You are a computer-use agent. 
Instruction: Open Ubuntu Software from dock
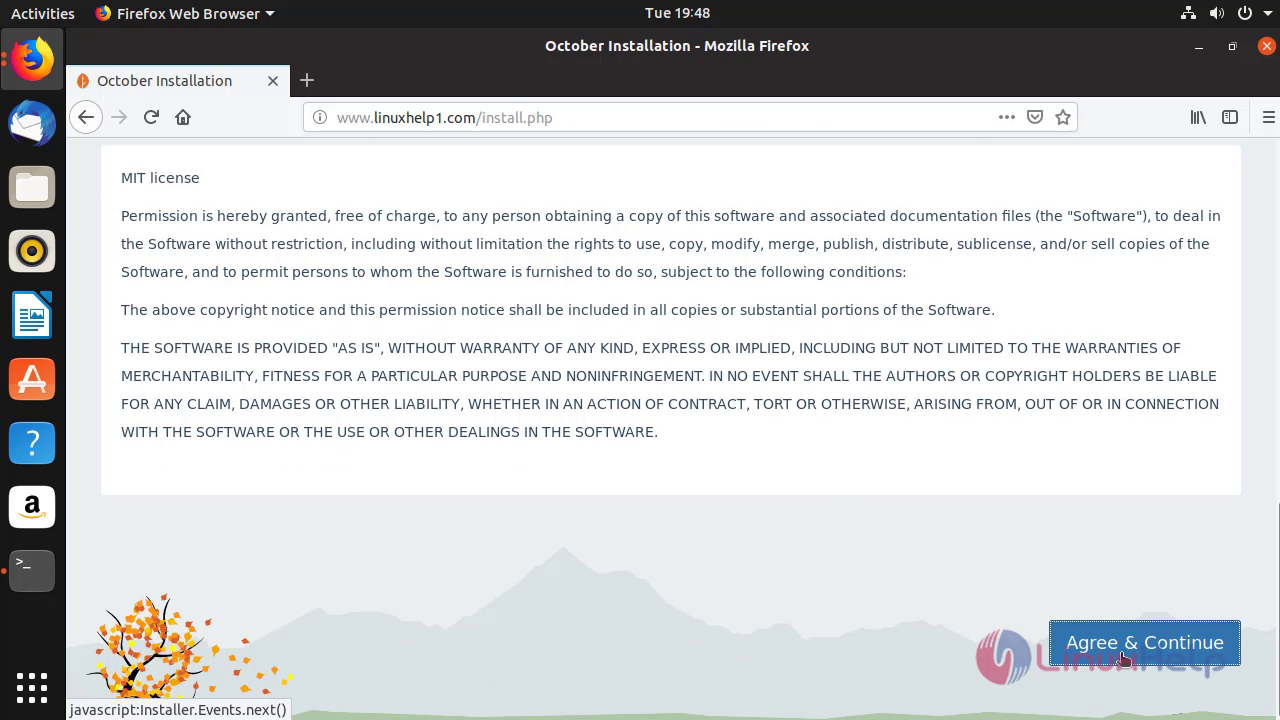tap(32, 380)
